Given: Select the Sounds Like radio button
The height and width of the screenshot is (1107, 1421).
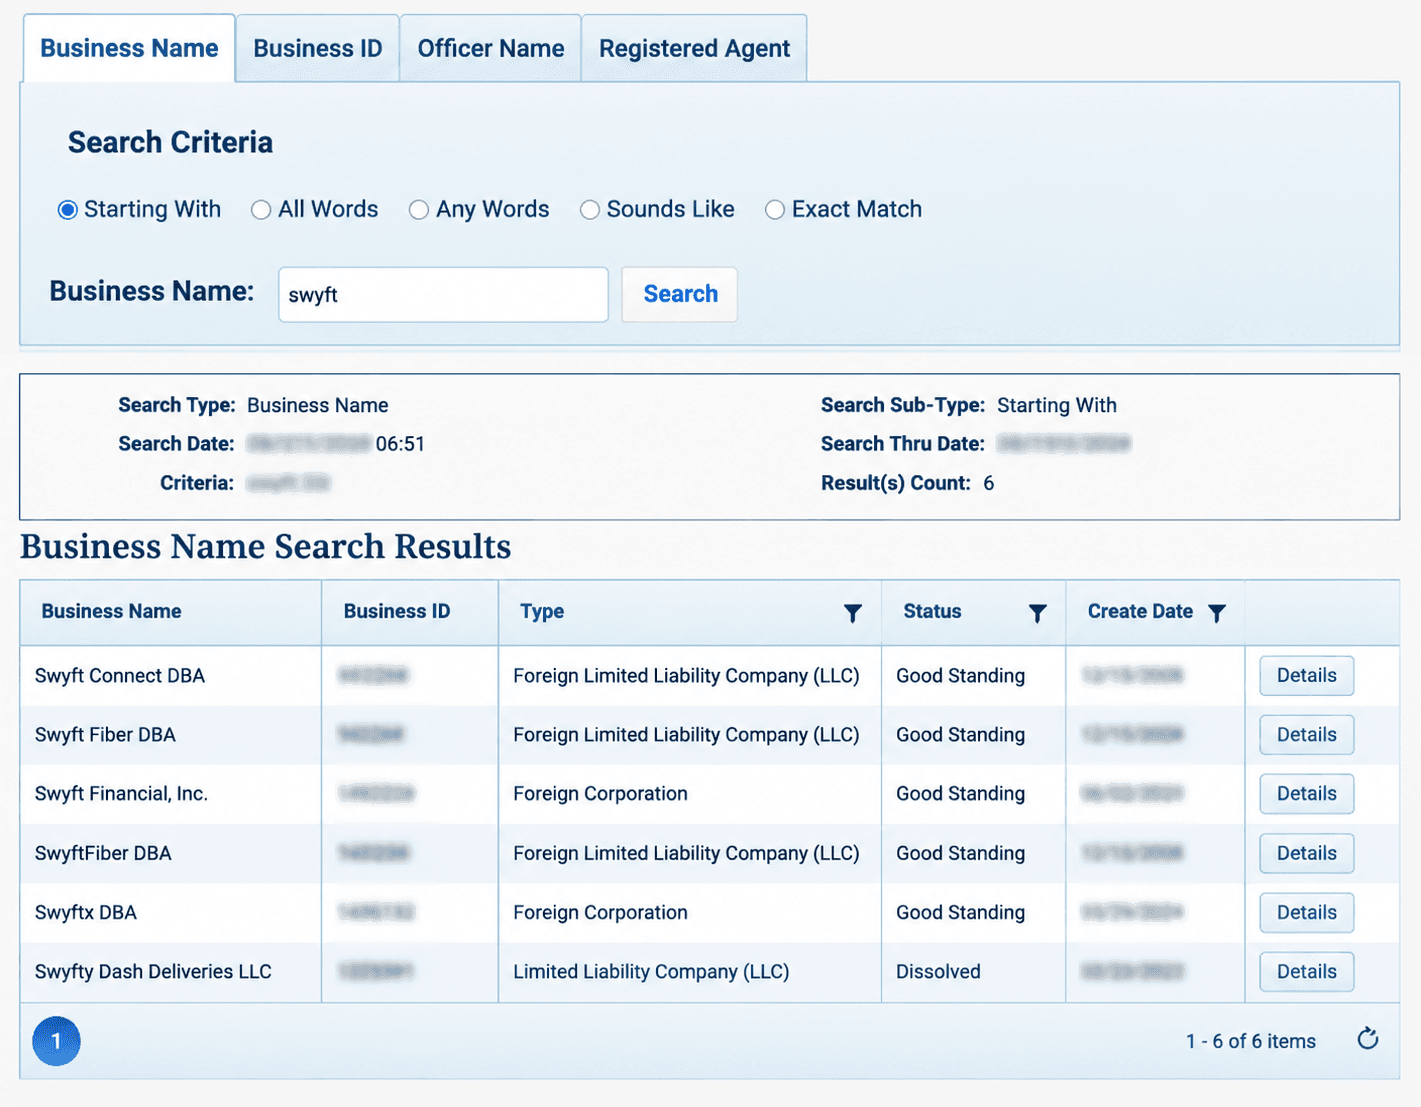Looking at the screenshot, I should click(590, 210).
